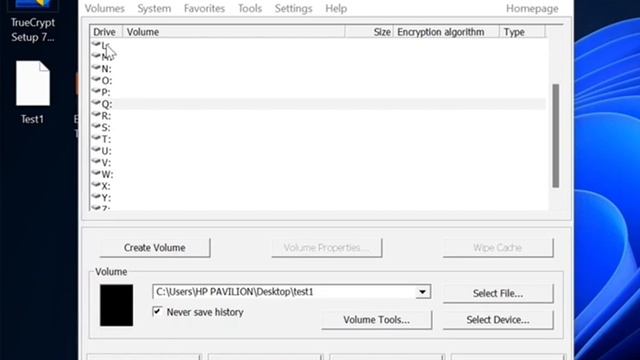
Task: Click the Wipe Cache button
Action: 498,248
